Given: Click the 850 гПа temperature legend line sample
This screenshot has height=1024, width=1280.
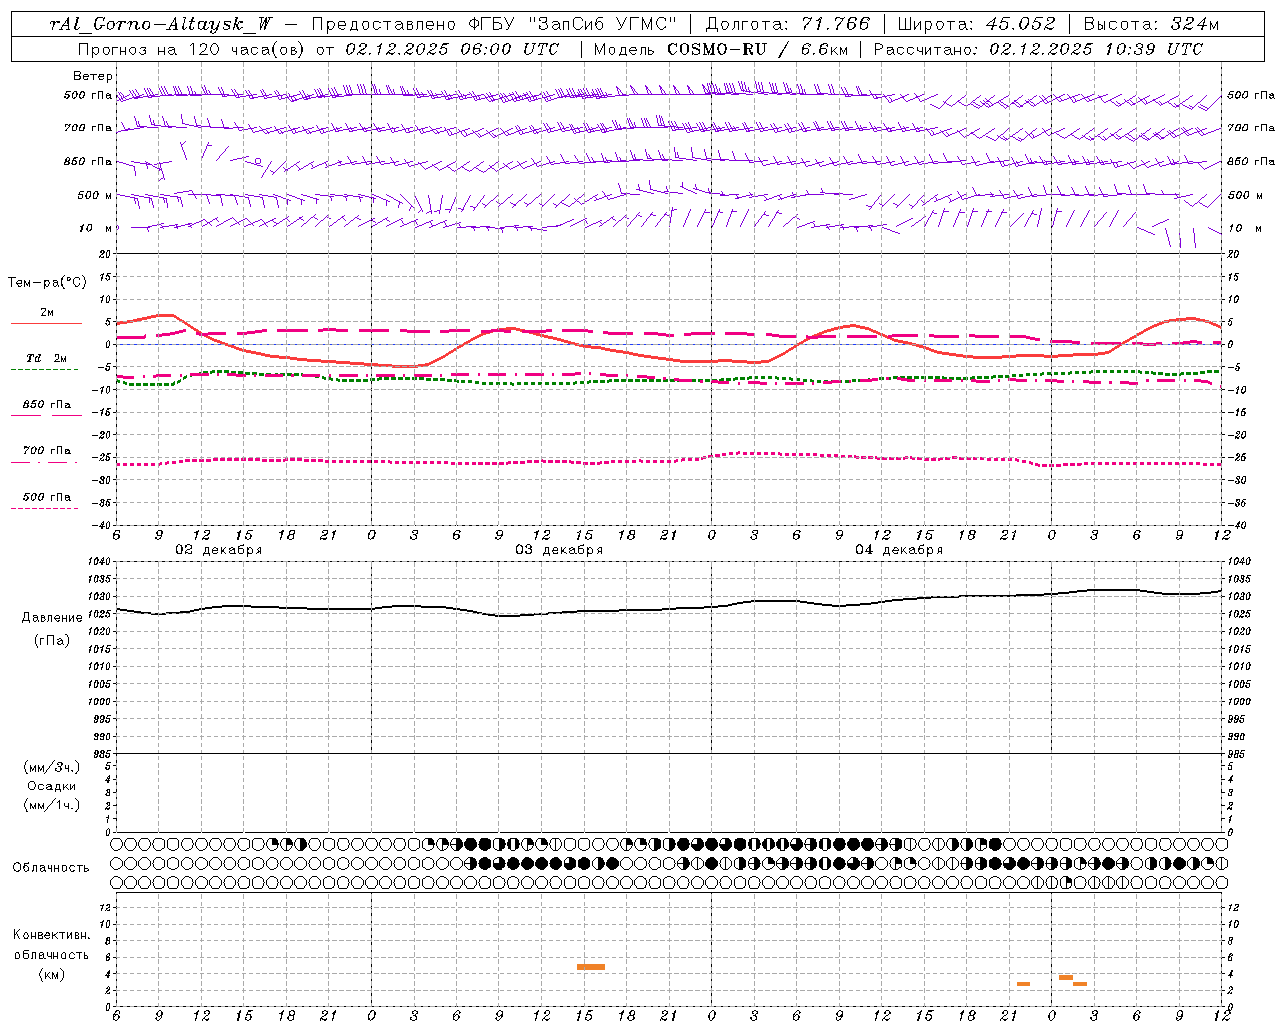Looking at the screenshot, I should pyautogui.click(x=46, y=414).
